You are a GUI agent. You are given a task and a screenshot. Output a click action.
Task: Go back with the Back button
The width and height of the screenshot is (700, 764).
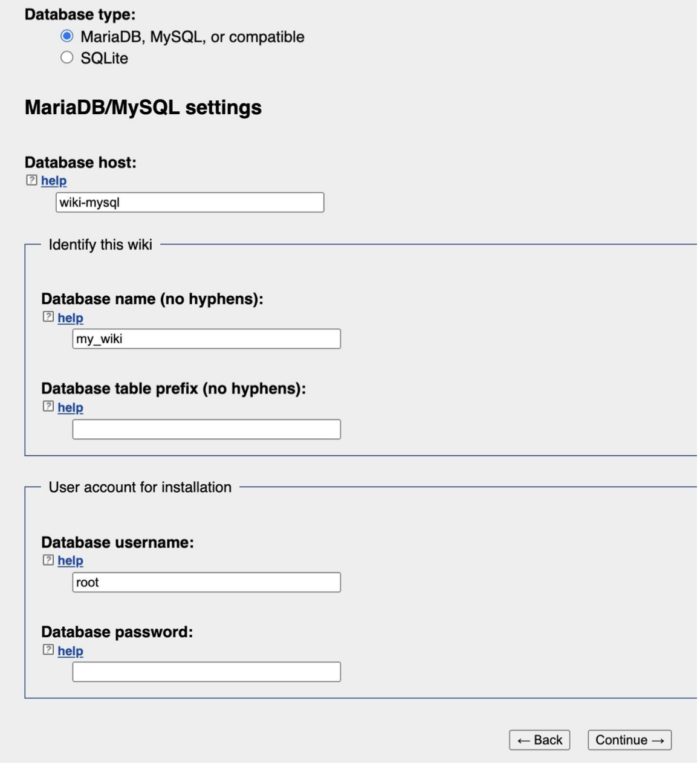(539, 740)
